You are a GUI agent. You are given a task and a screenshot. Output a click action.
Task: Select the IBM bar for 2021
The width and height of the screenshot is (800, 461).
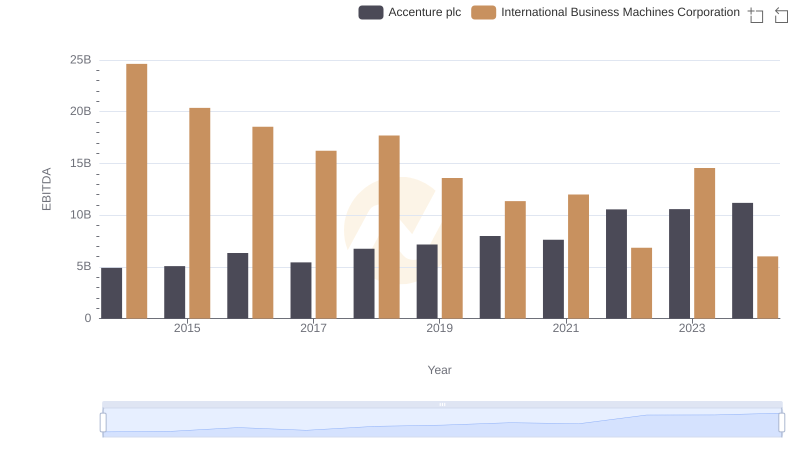click(x=579, y=257)
